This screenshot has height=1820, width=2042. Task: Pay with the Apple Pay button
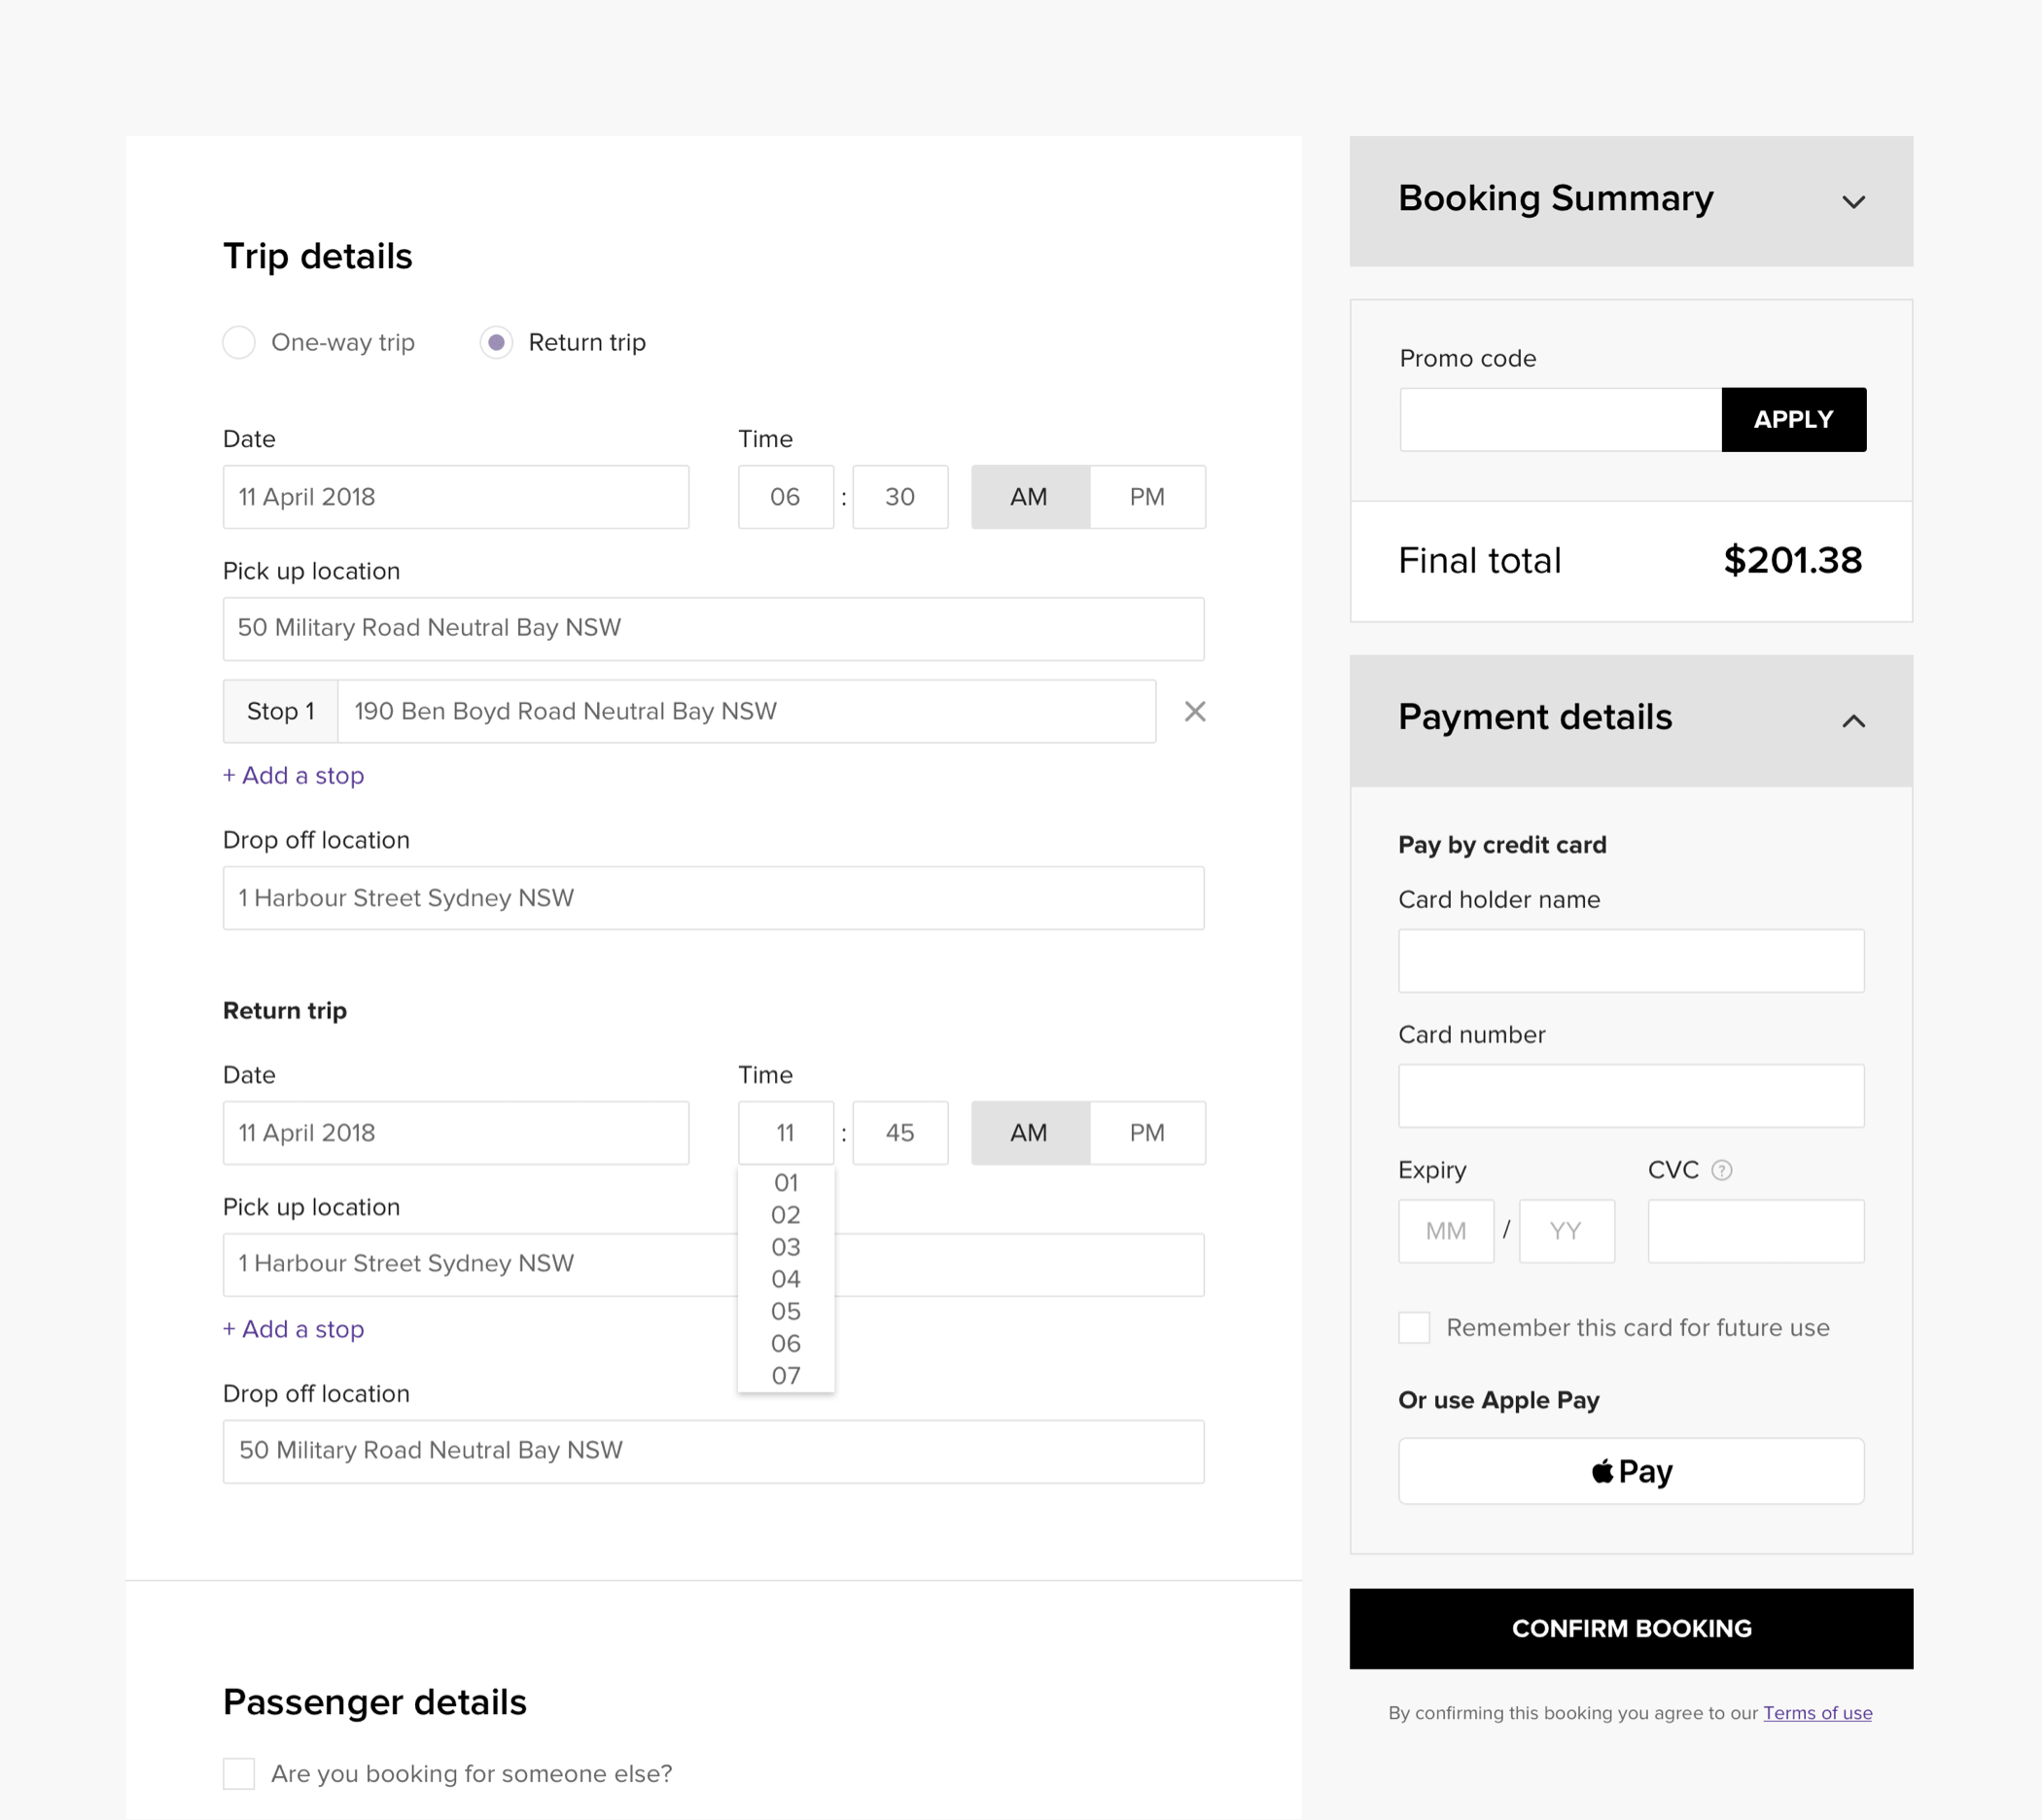(1630, 1471)
